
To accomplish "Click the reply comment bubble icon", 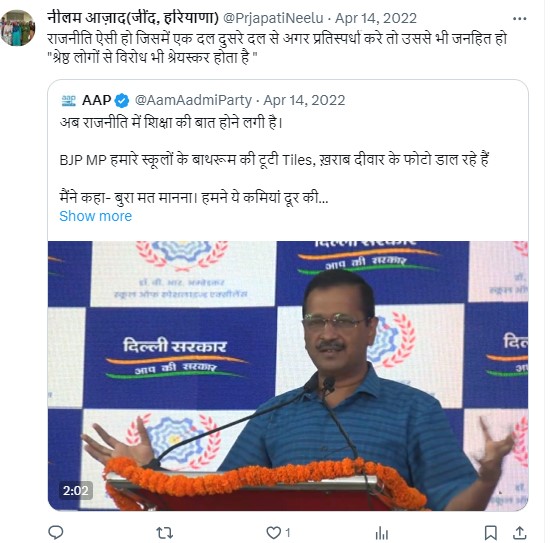I will [56, 532].
